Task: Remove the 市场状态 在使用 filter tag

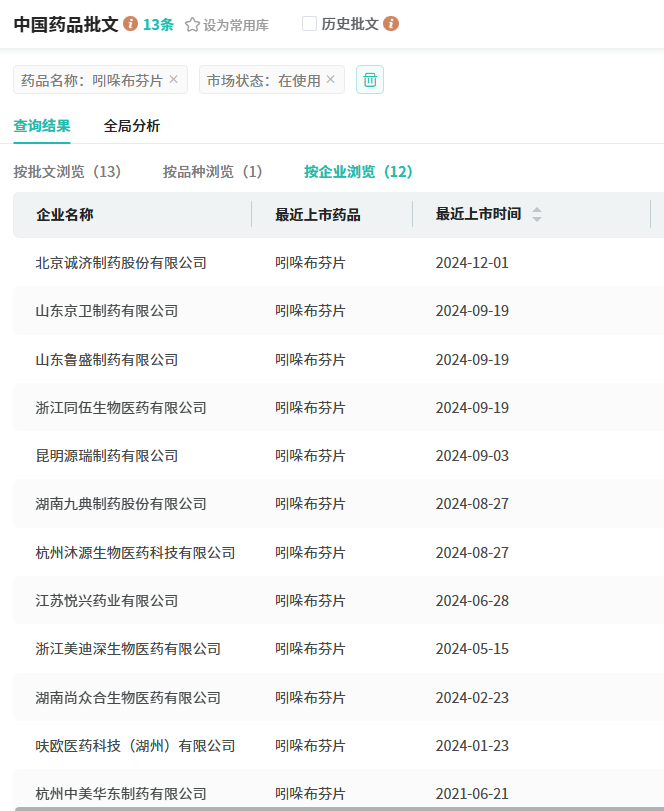Action: pyautogui.click(x=331, y=80)
